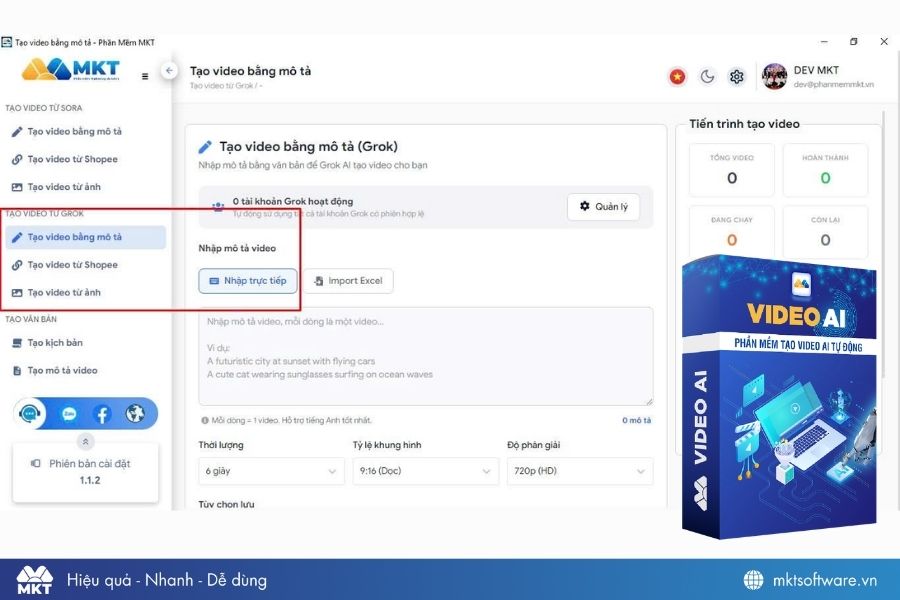900x600 pixels.
Task: Open the "Tỷ lệ khung hình" aspect ratio dropdown
Action: pyautogui.click(x=425, y=470)
